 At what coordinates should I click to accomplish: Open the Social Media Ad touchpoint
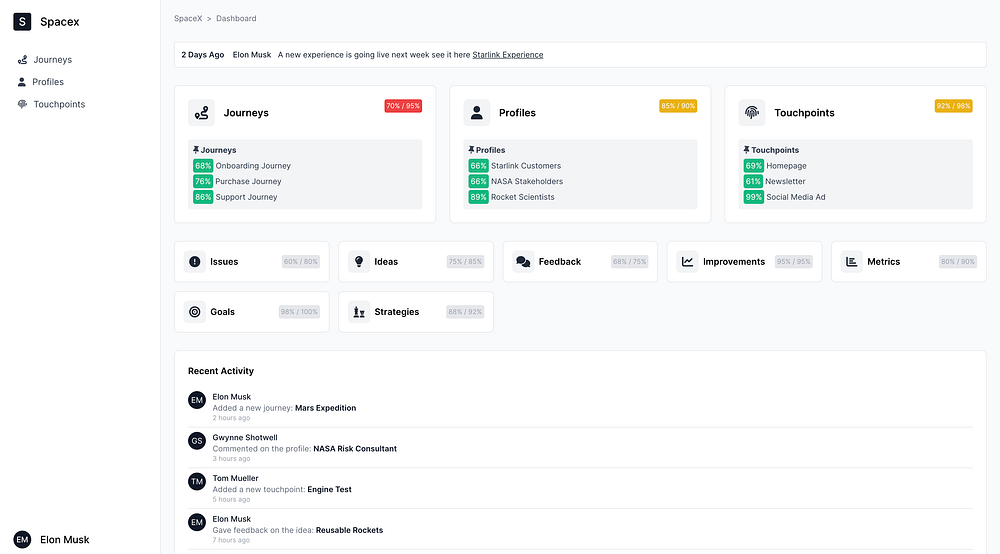[x=796, y=197]
